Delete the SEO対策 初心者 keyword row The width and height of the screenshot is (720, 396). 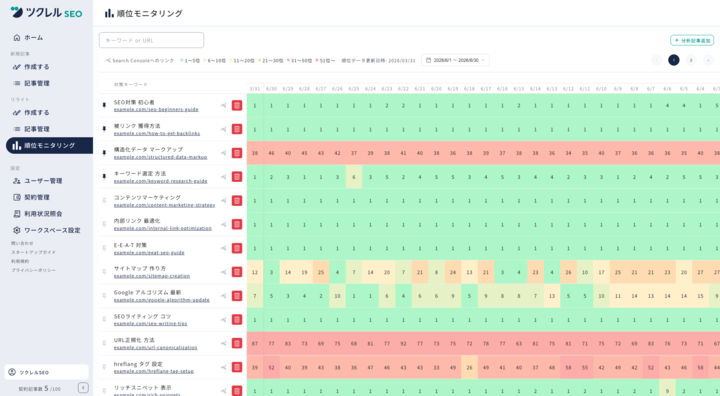pos(236,105)
